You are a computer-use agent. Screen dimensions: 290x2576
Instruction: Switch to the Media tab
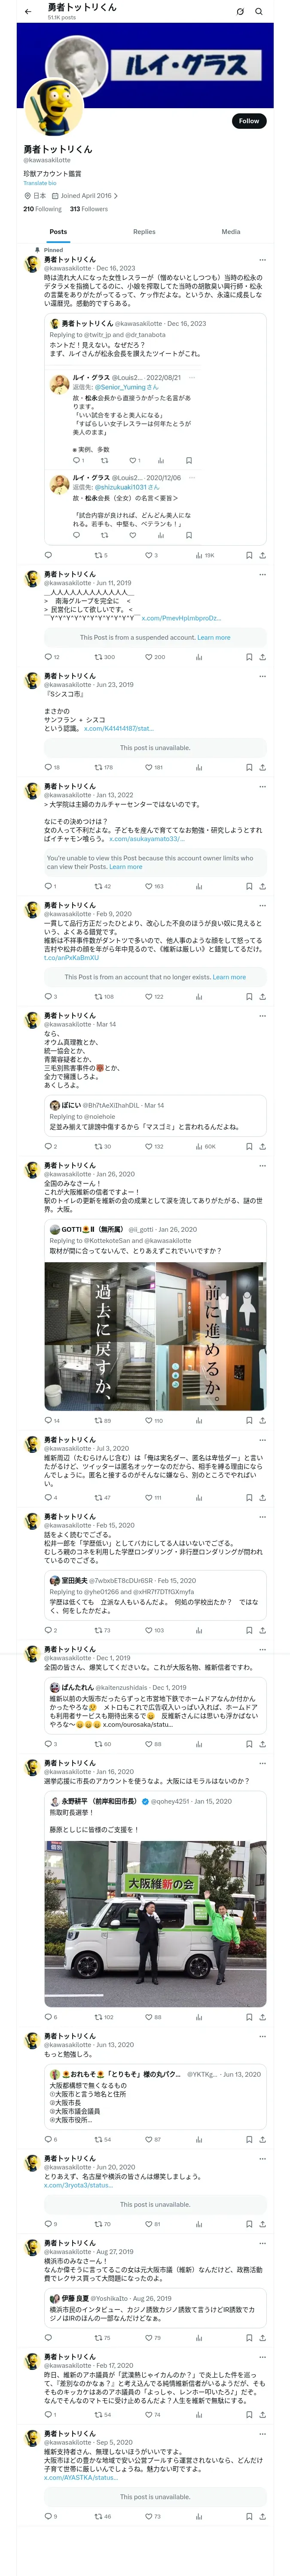(x=231, y=231)
